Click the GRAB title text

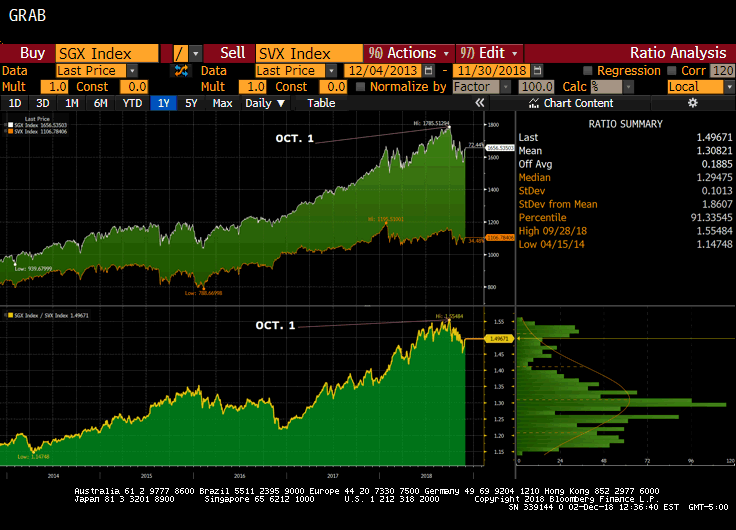tap(27, 15)
